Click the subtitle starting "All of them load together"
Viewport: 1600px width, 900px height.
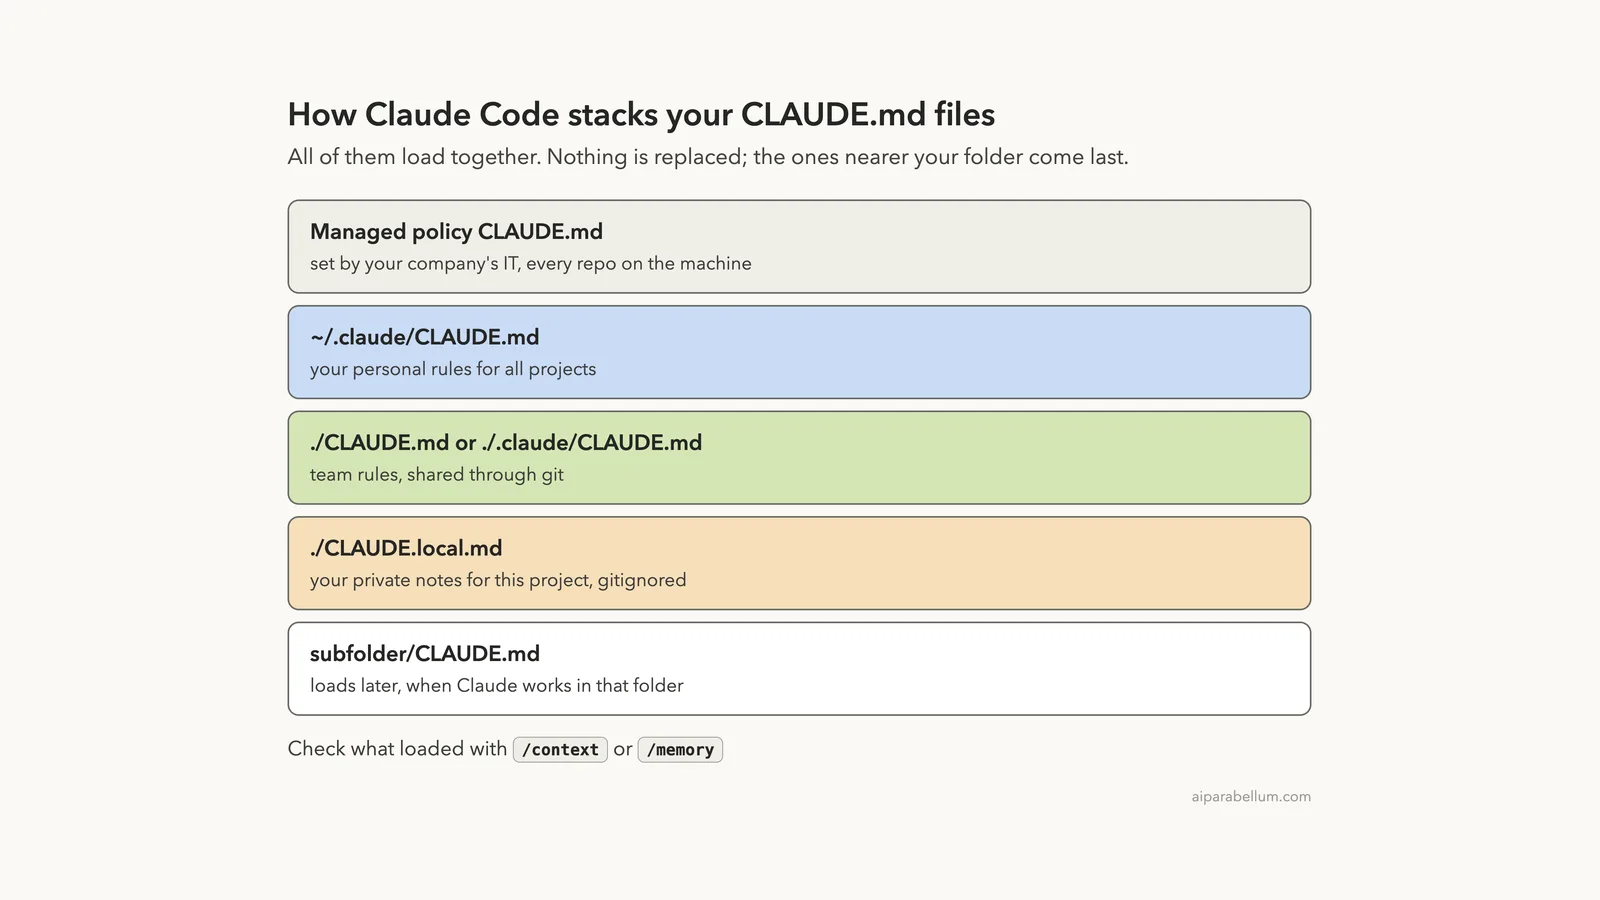(x=708, y=157)
